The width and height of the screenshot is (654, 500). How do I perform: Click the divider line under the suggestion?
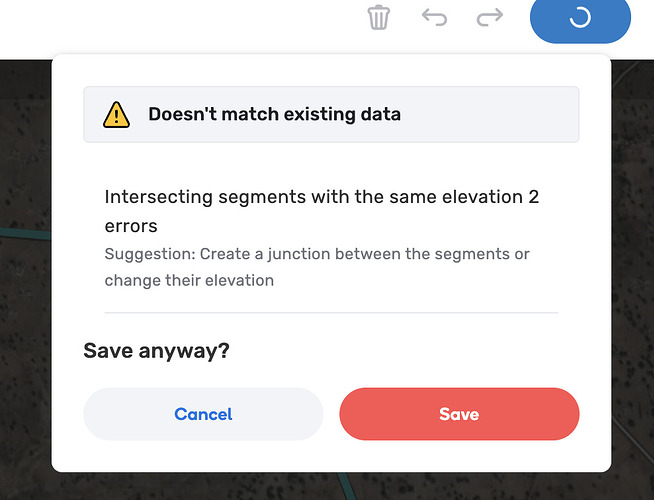[331, 313]
